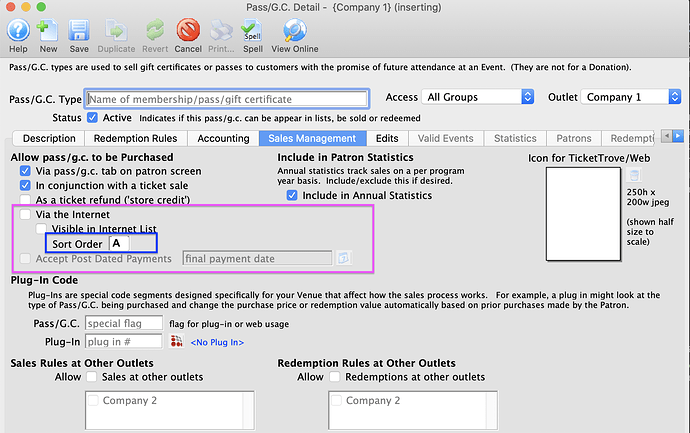
Task: Click the special flag field
Action: (x=124, y=323)
